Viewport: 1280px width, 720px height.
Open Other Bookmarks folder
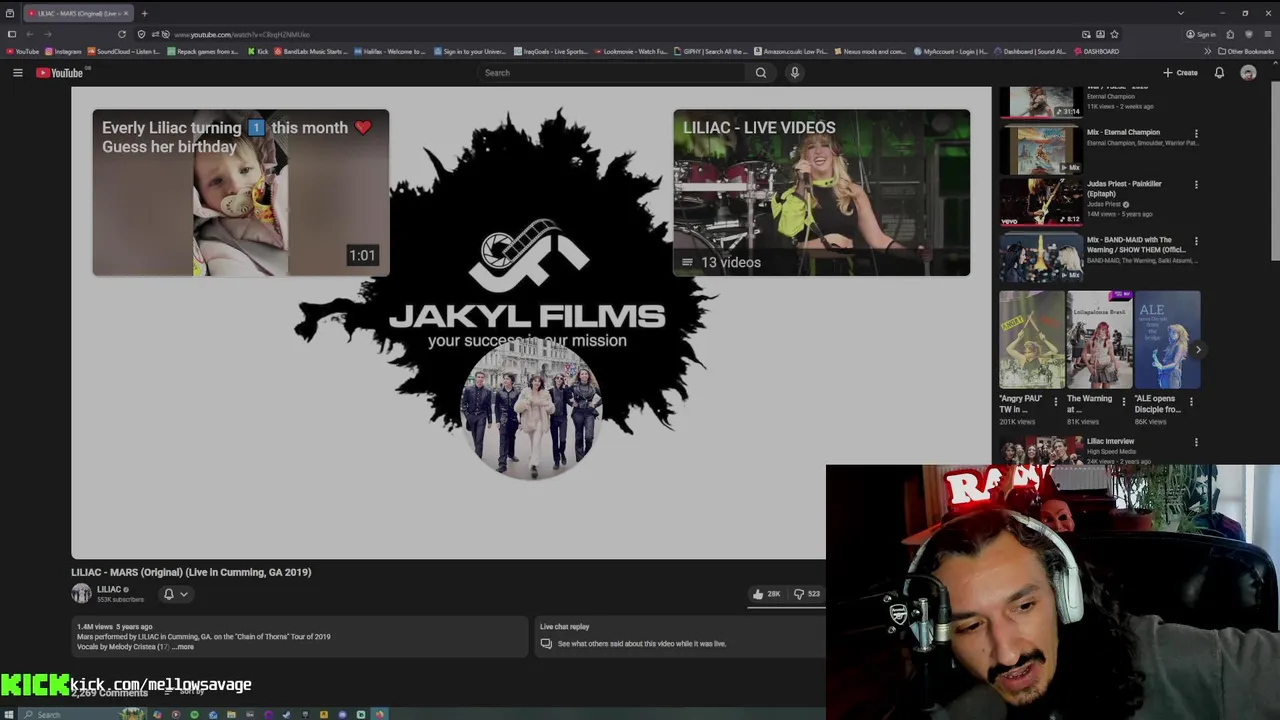coord(1246,51)
